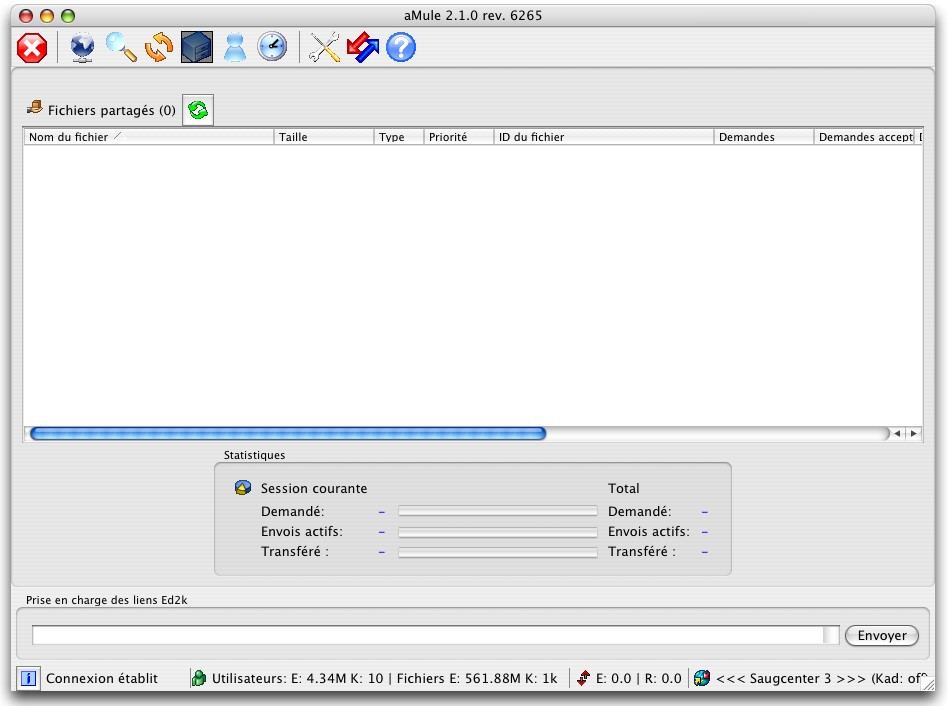Sort by the Nom du fichier column
The image size is (948, 706).
[148, 137]
